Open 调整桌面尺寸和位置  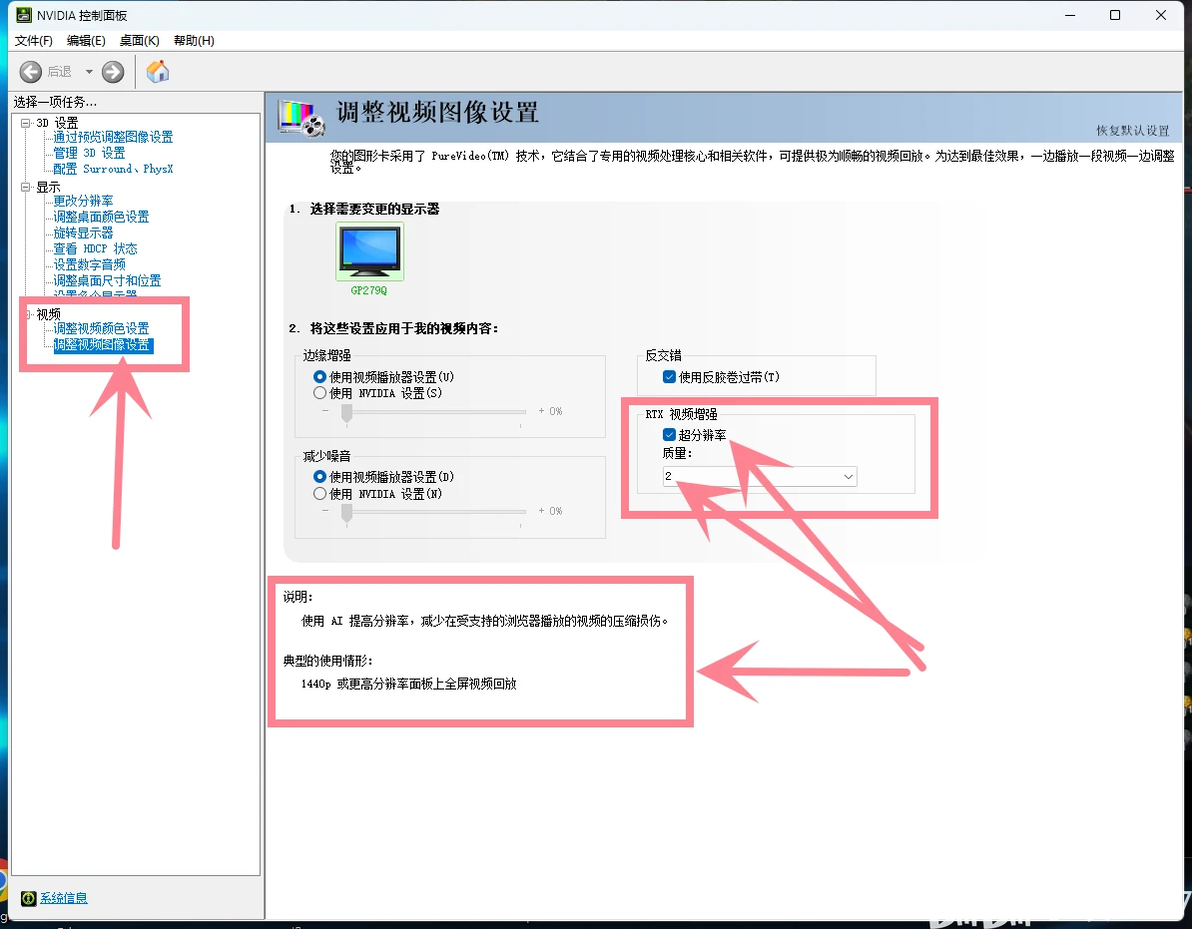pyautogui.click(x=107, y=281)
